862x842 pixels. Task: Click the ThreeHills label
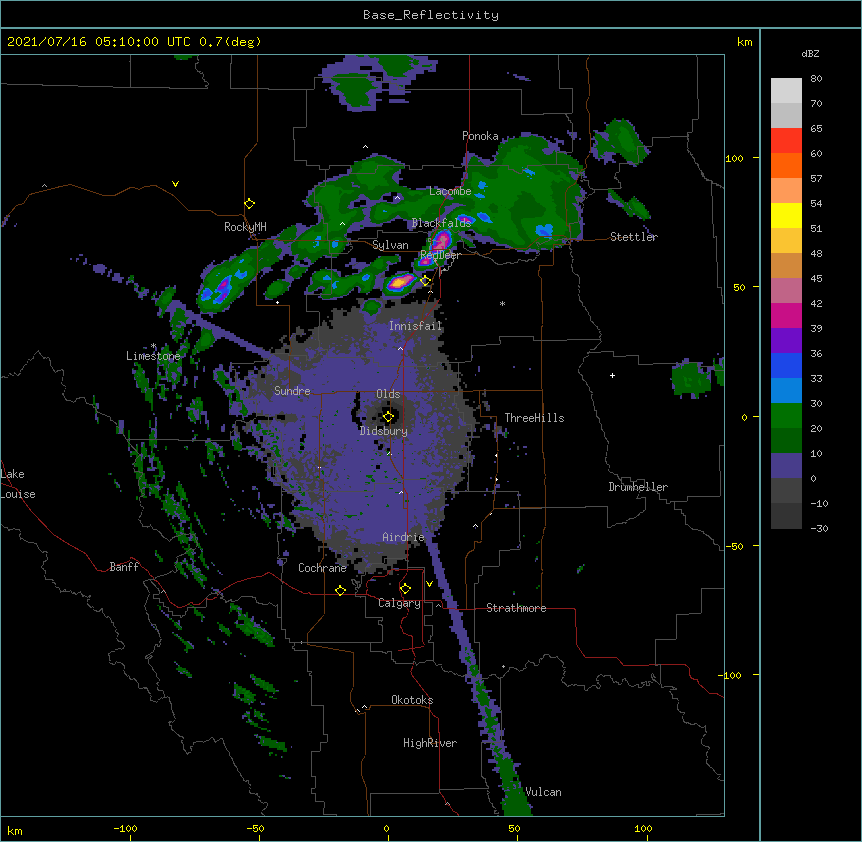pos(534,418)
